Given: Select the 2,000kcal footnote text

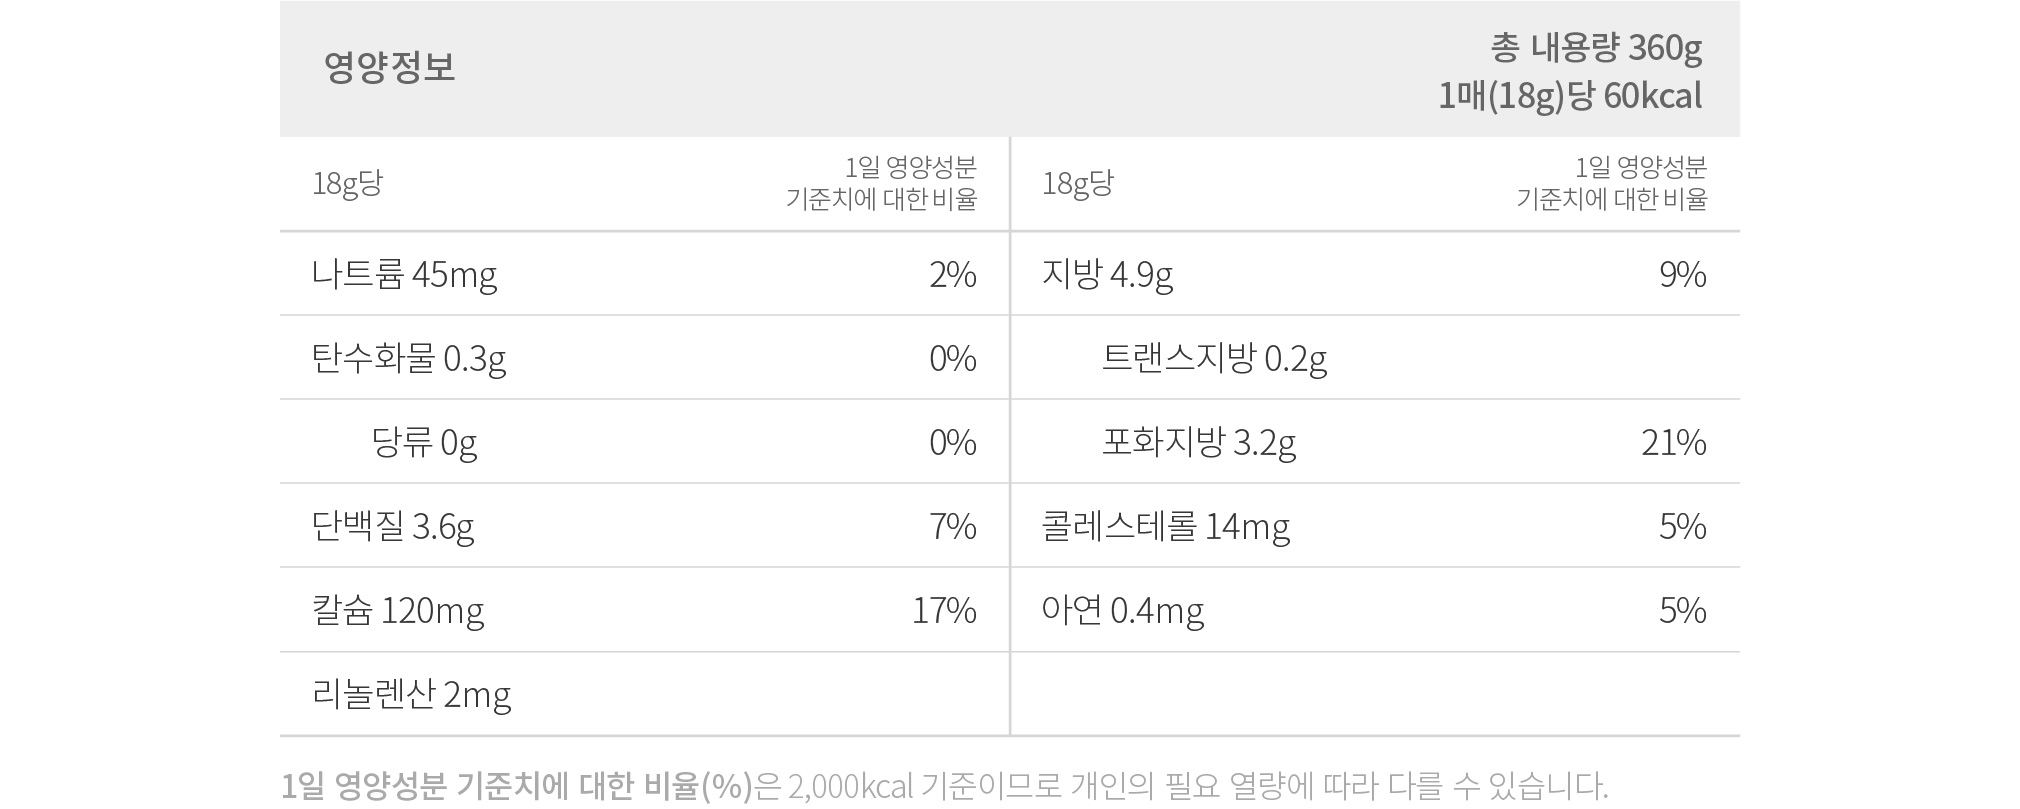Looking at the screenshot, I should [851, 786].
